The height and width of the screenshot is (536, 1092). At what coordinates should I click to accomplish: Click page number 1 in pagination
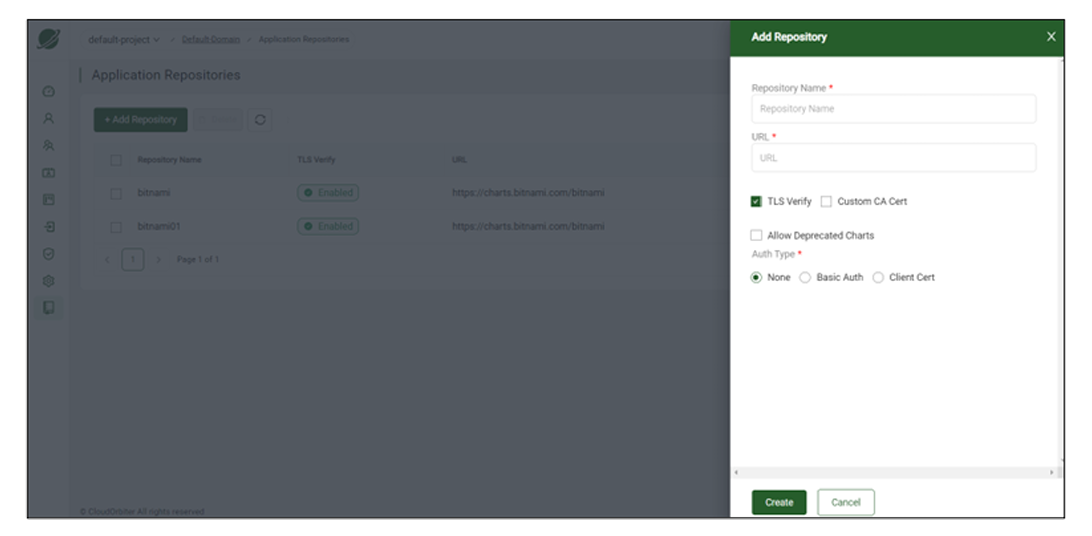133,260
